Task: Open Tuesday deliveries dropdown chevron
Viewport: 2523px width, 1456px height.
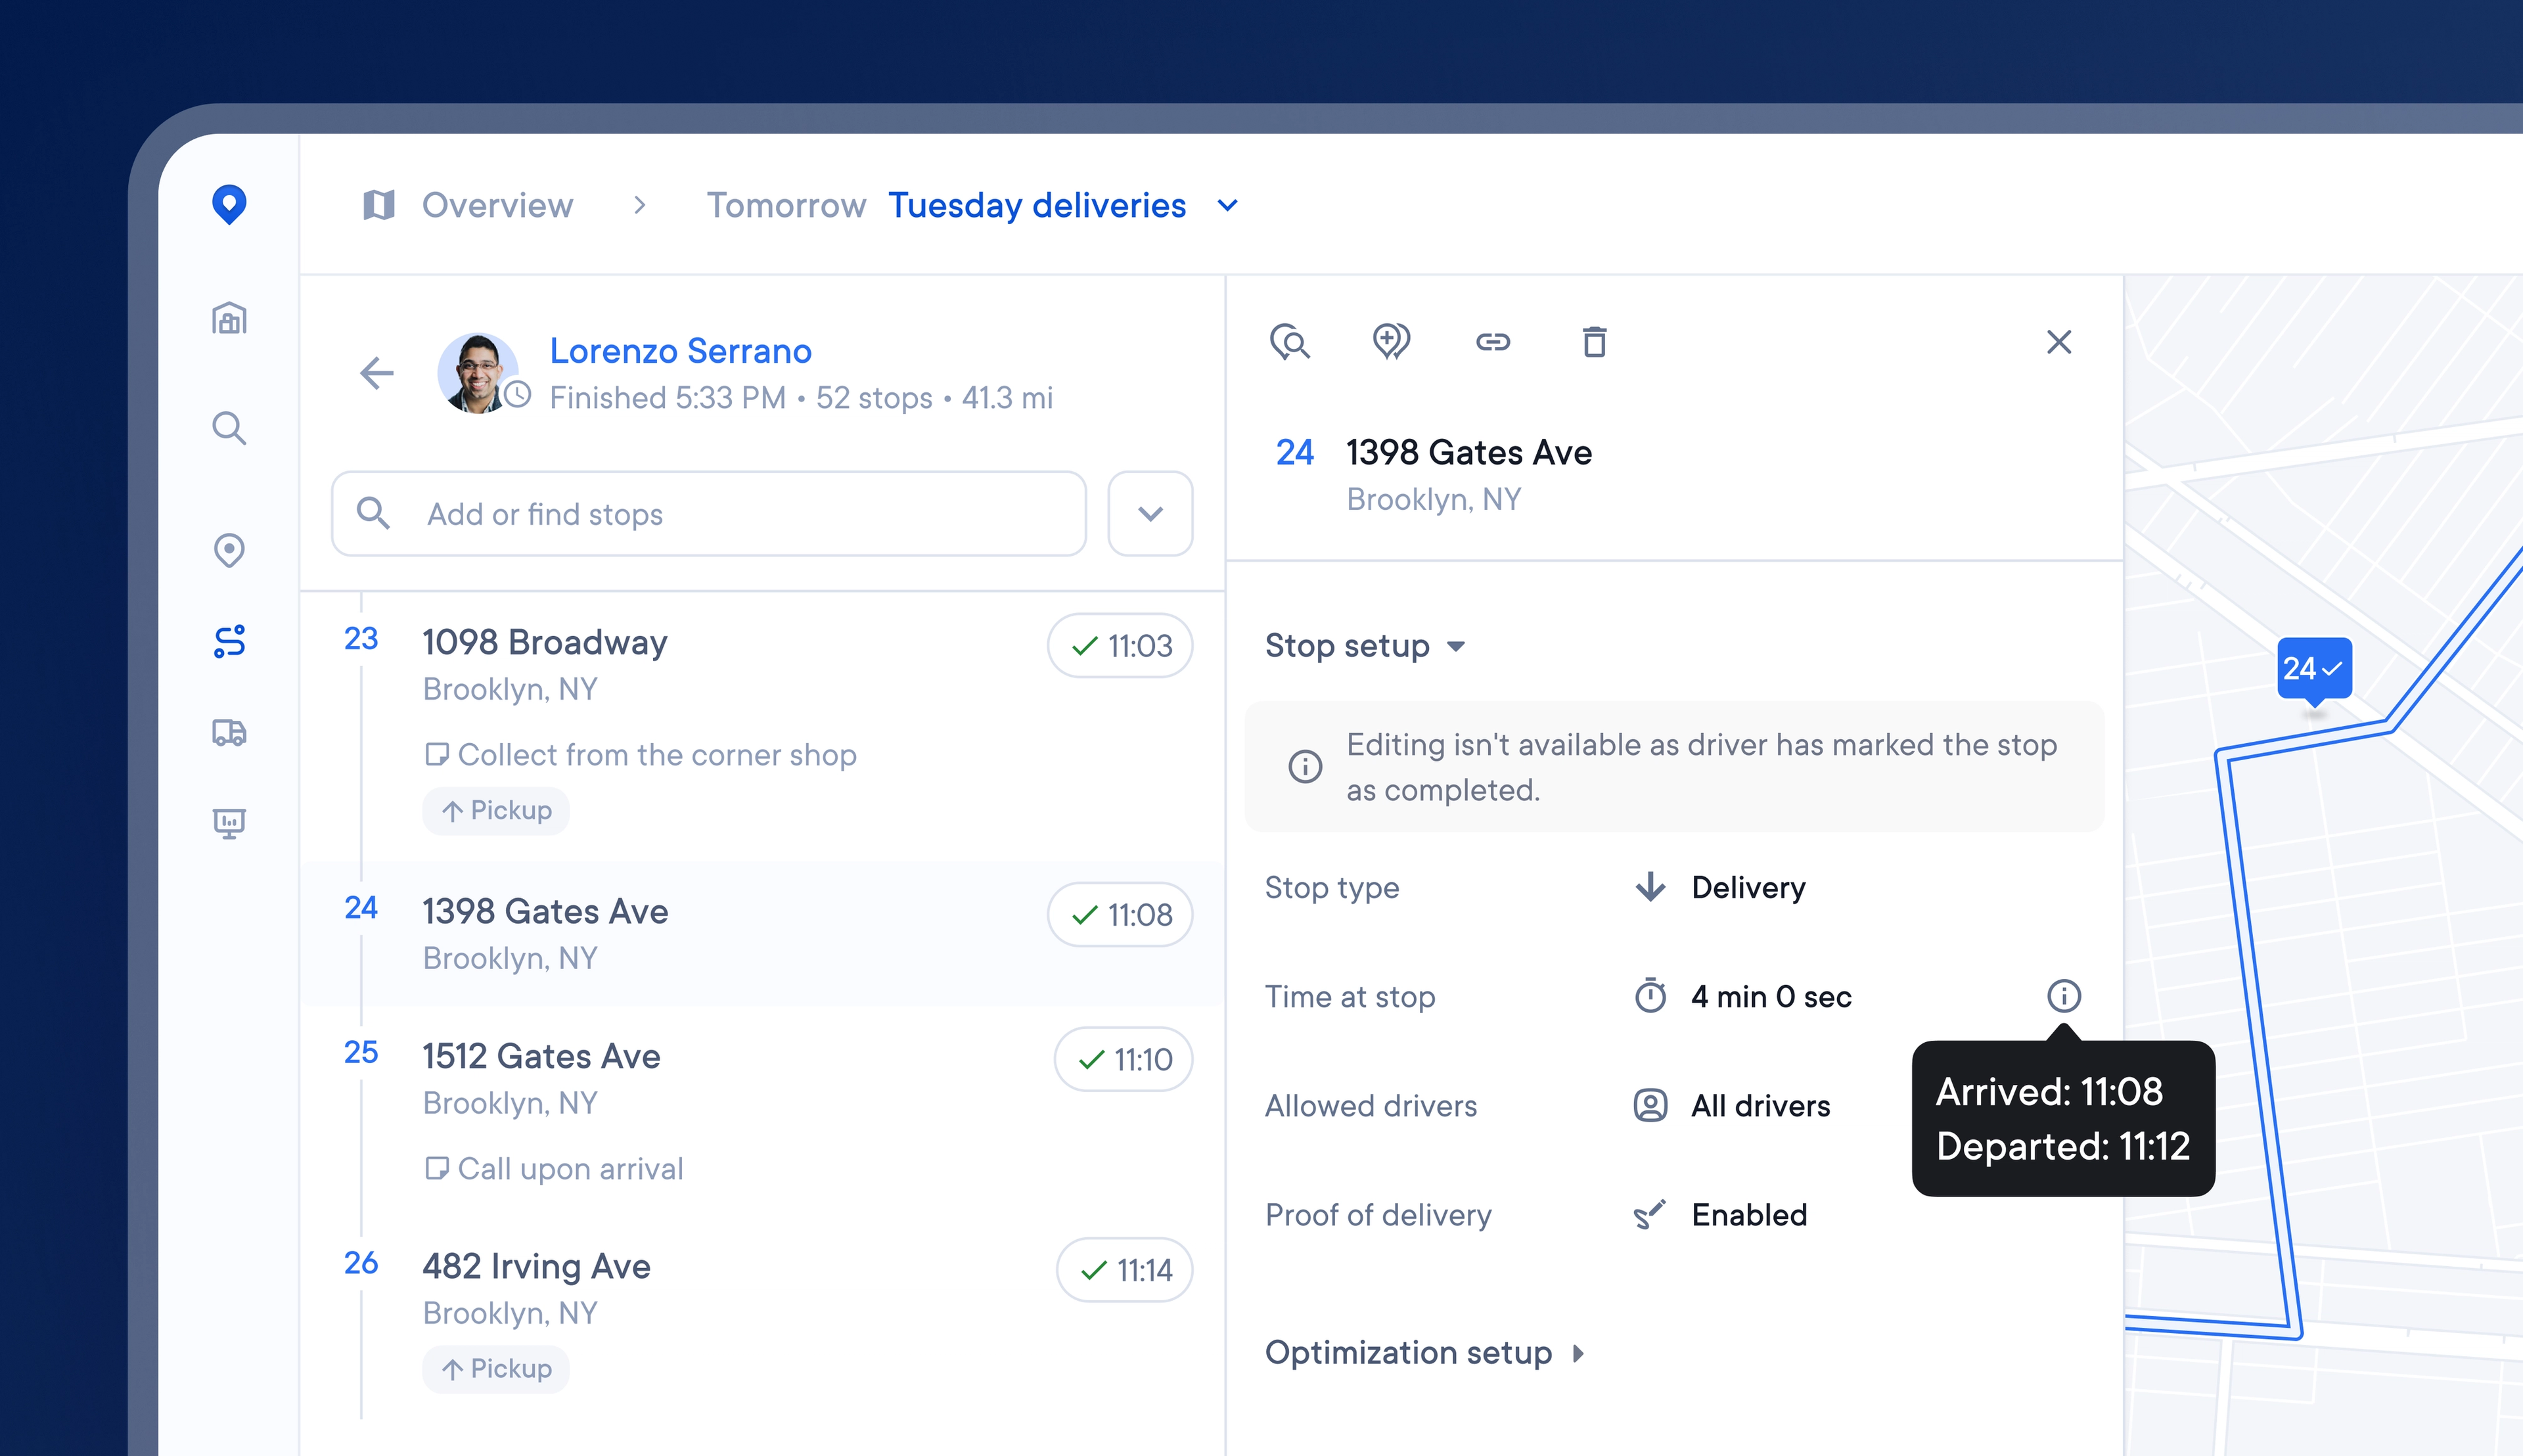Action: click(1227, 206)
